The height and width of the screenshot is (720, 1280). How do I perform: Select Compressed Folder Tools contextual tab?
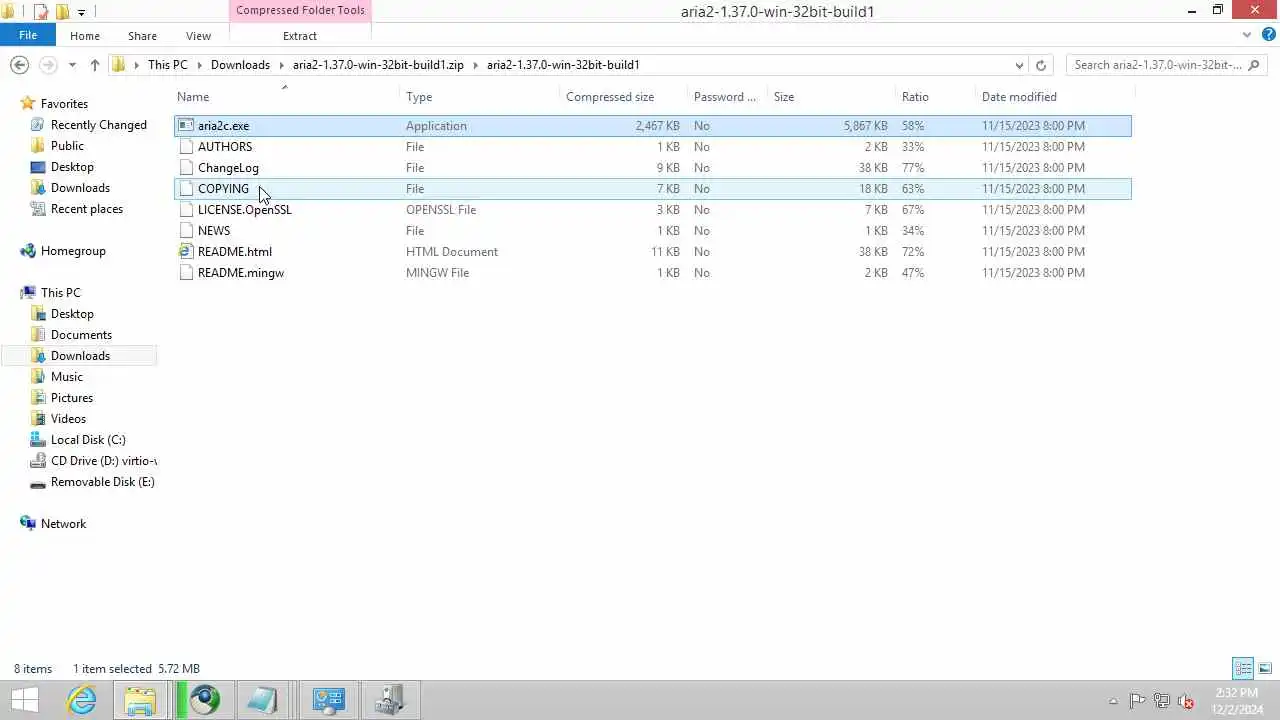(300, 11)
